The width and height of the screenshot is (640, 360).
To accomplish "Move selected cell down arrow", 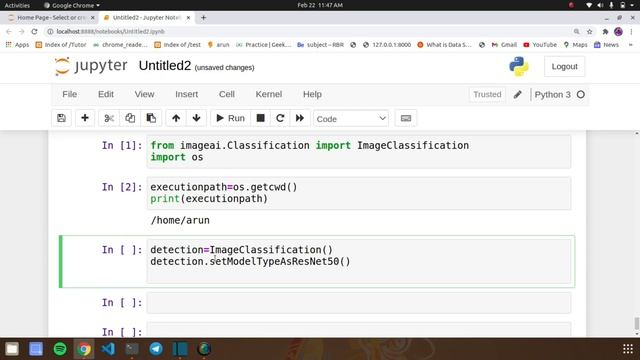I will click(196, 118).
